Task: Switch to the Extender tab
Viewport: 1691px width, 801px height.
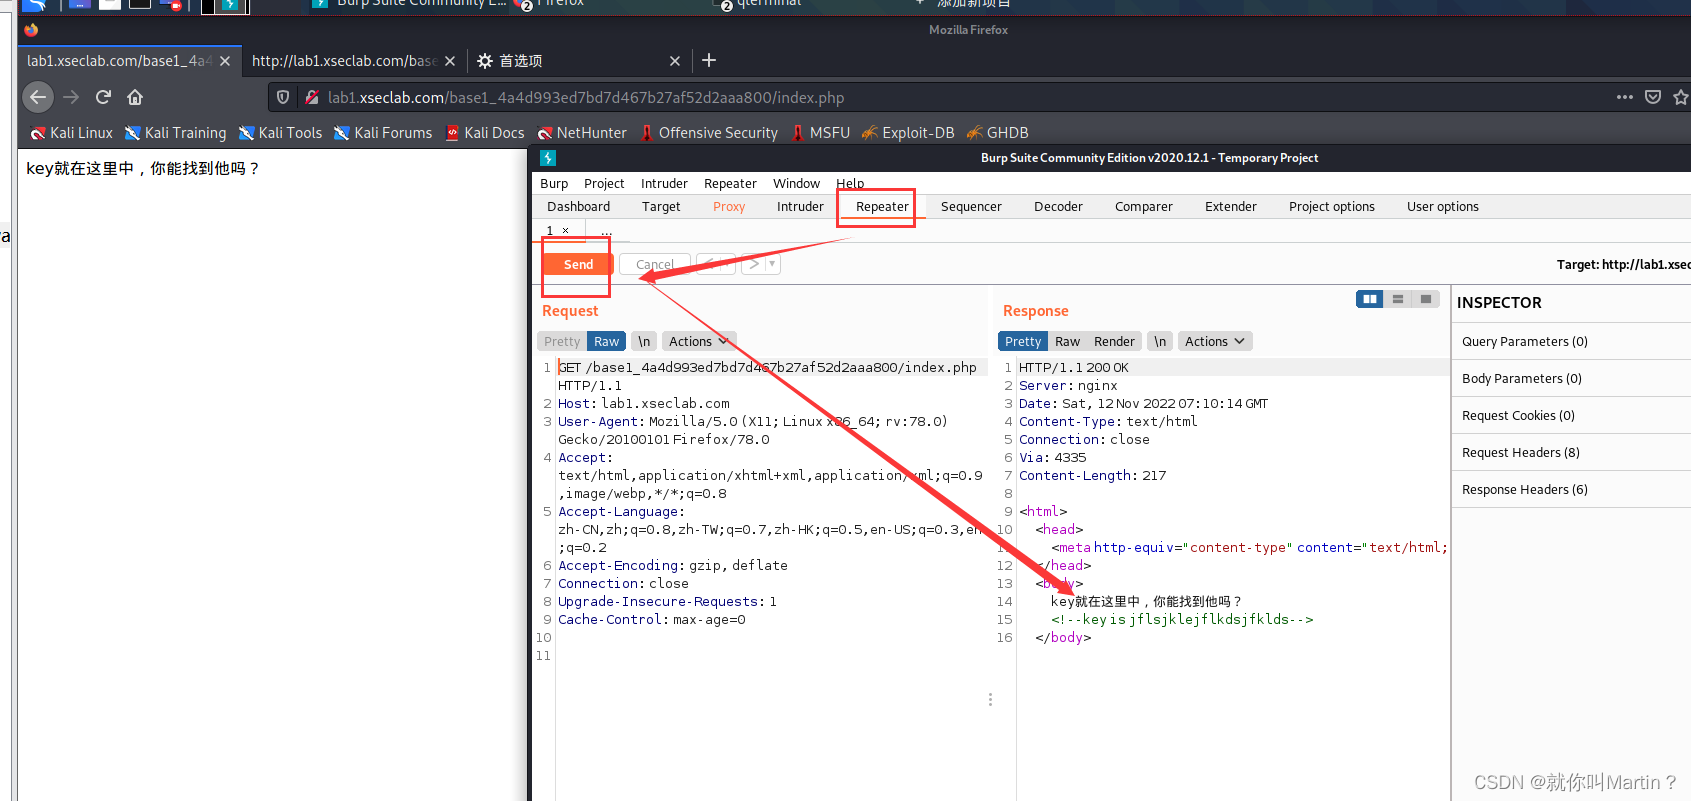Action: (1231, 206)
